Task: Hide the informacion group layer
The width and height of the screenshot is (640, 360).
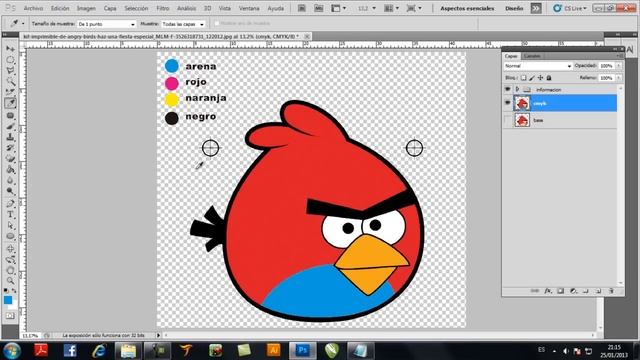Action: [507, 89]
